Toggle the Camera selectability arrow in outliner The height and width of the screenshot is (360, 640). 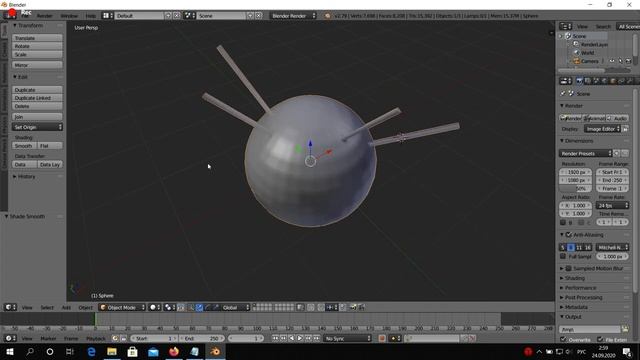[620, 61]
